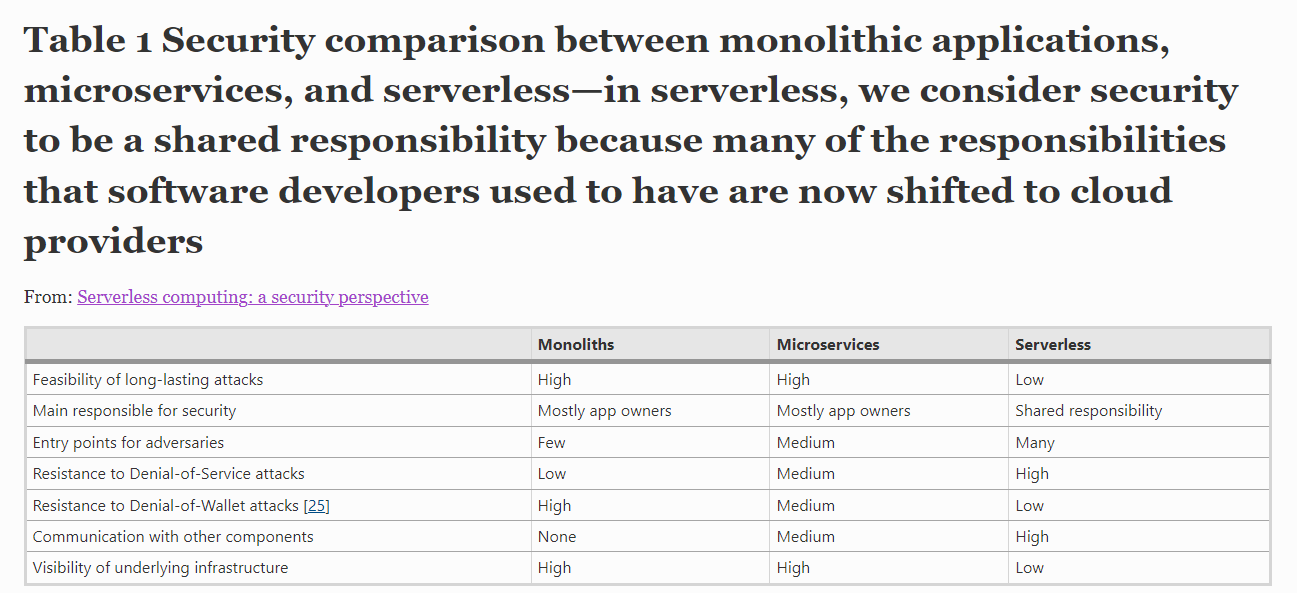Select the None cell in Communication row
This screenshot has width=1297, height=593.
[x=557, y=537]
